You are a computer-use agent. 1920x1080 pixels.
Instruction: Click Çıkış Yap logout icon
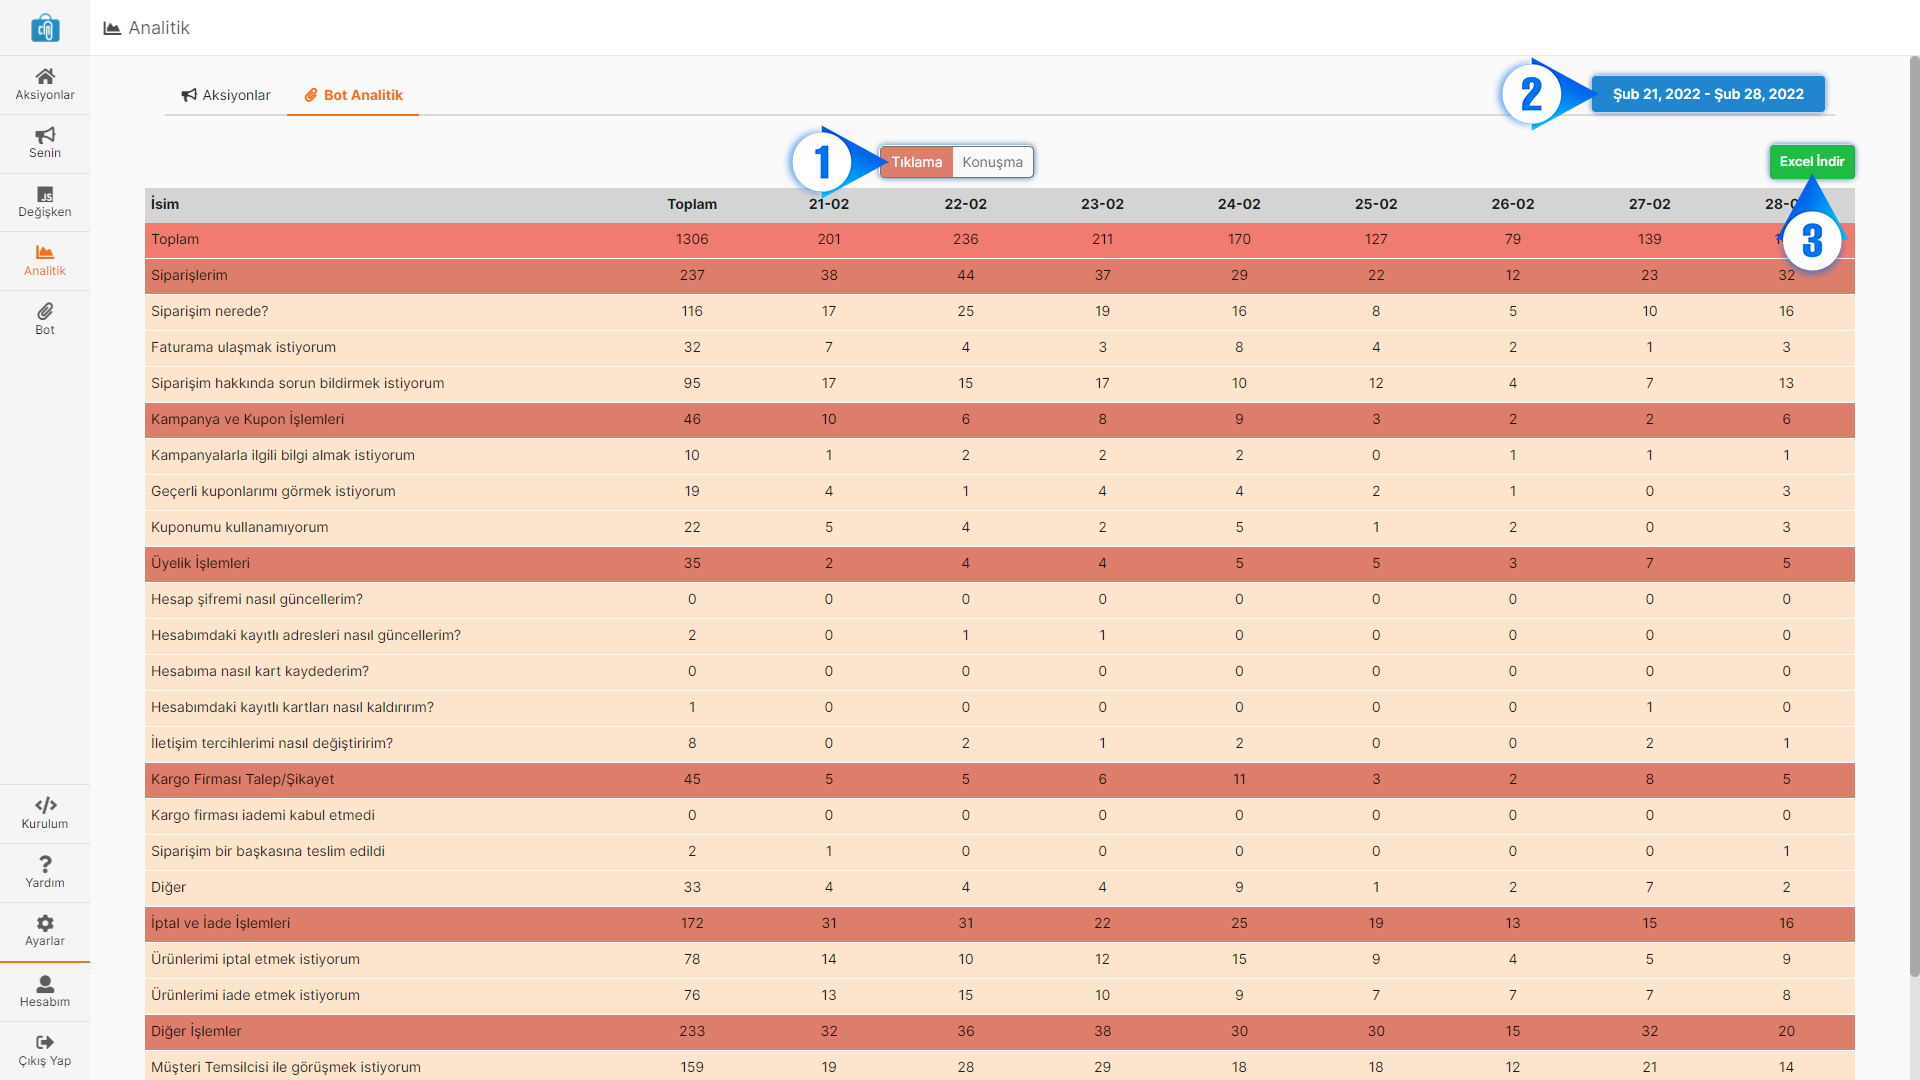click(x=45, y=1043)
